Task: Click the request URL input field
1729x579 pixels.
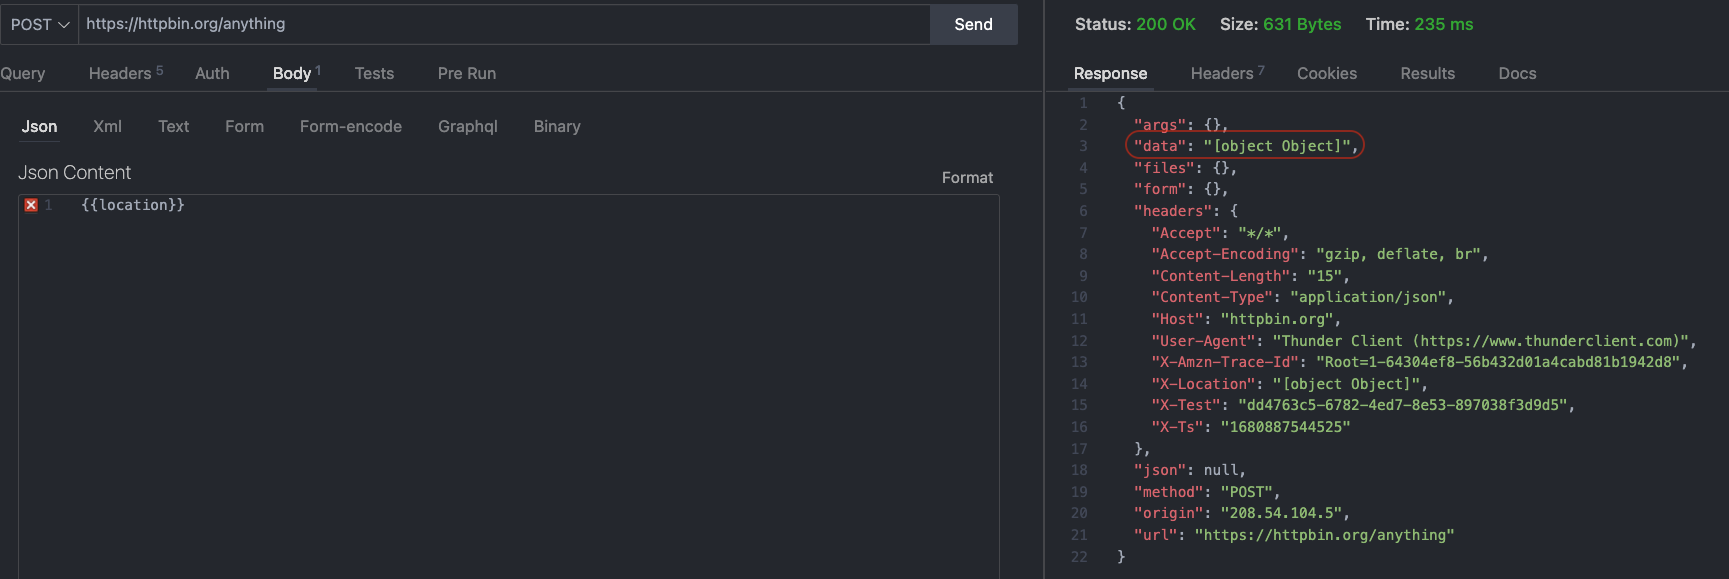Action: [x=504, y=24]
